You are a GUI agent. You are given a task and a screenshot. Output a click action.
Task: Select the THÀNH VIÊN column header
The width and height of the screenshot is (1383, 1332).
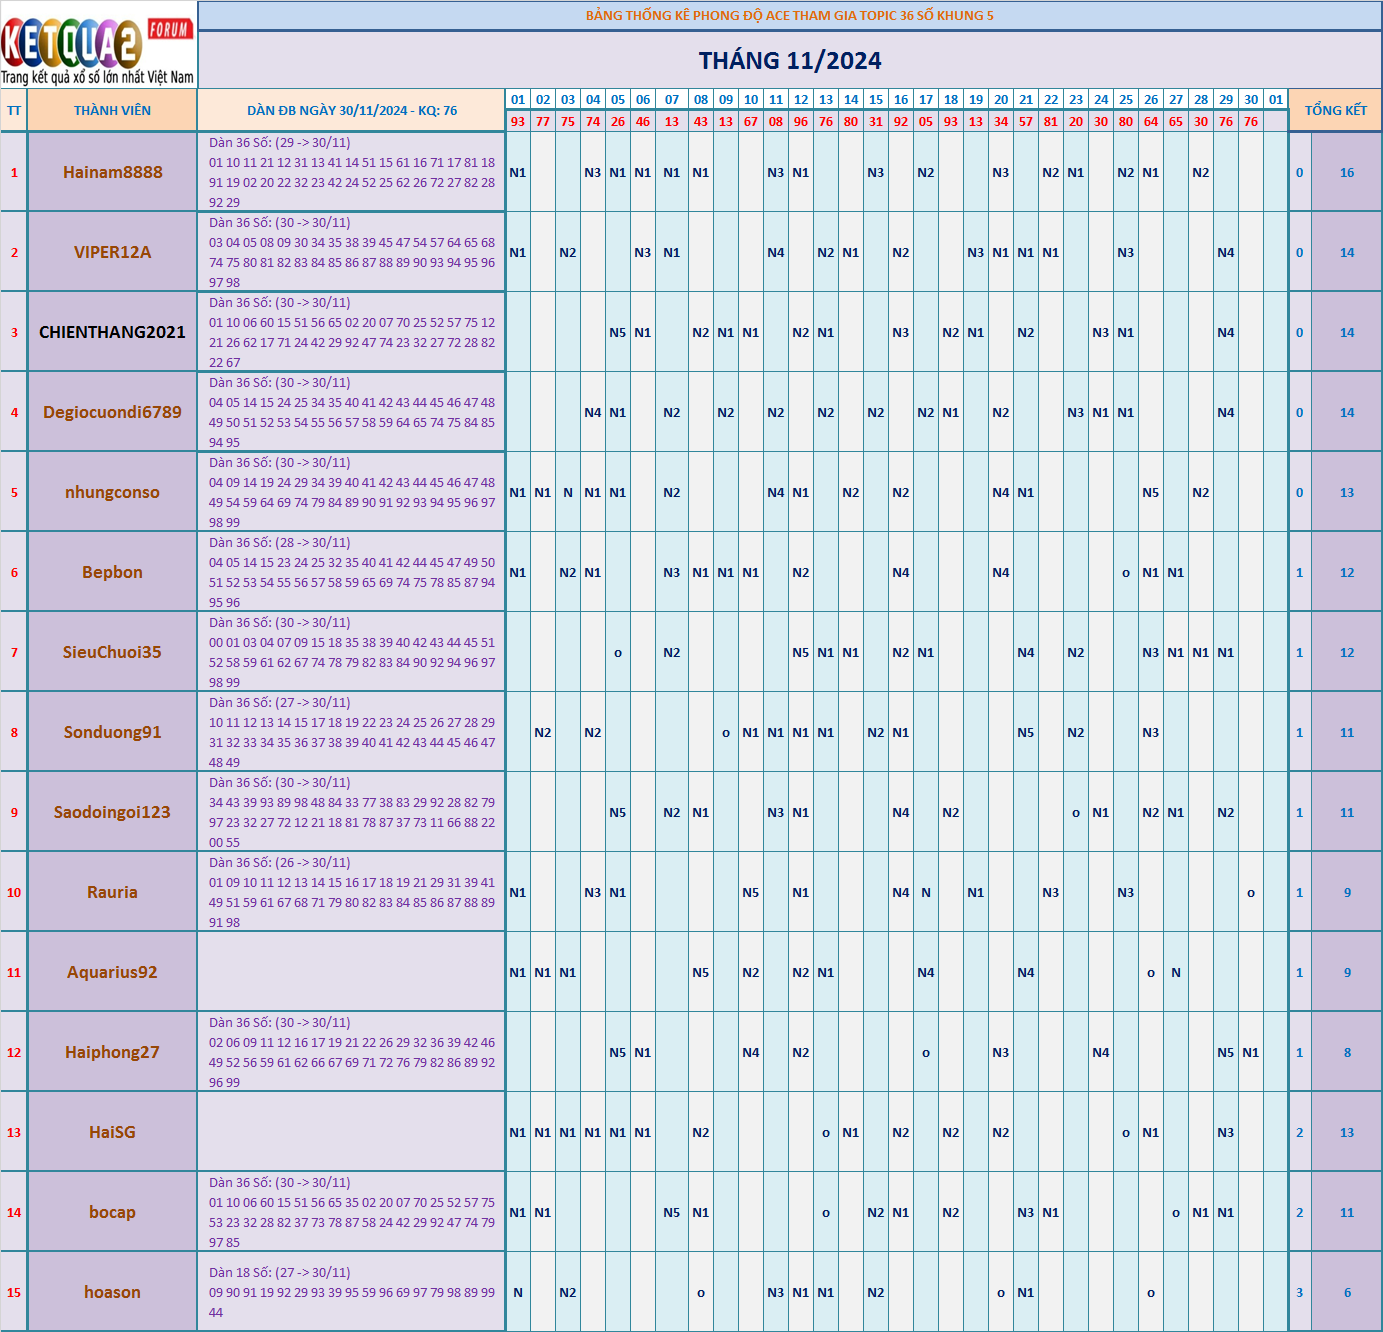(x=112, y=111)
